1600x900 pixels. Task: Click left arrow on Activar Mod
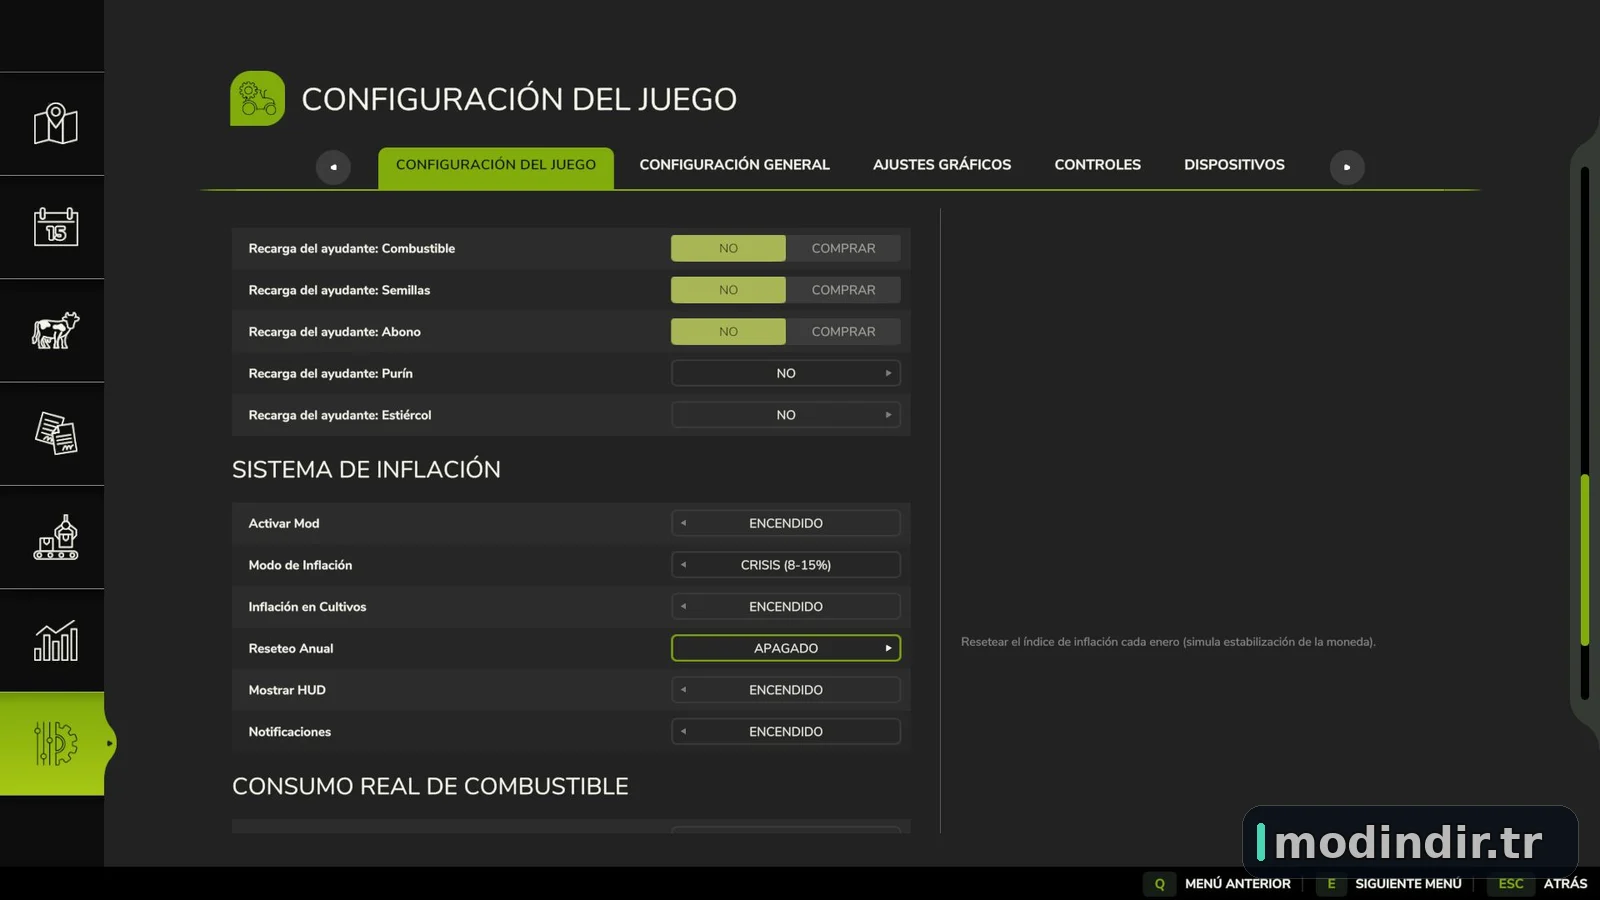click(684, 523)
